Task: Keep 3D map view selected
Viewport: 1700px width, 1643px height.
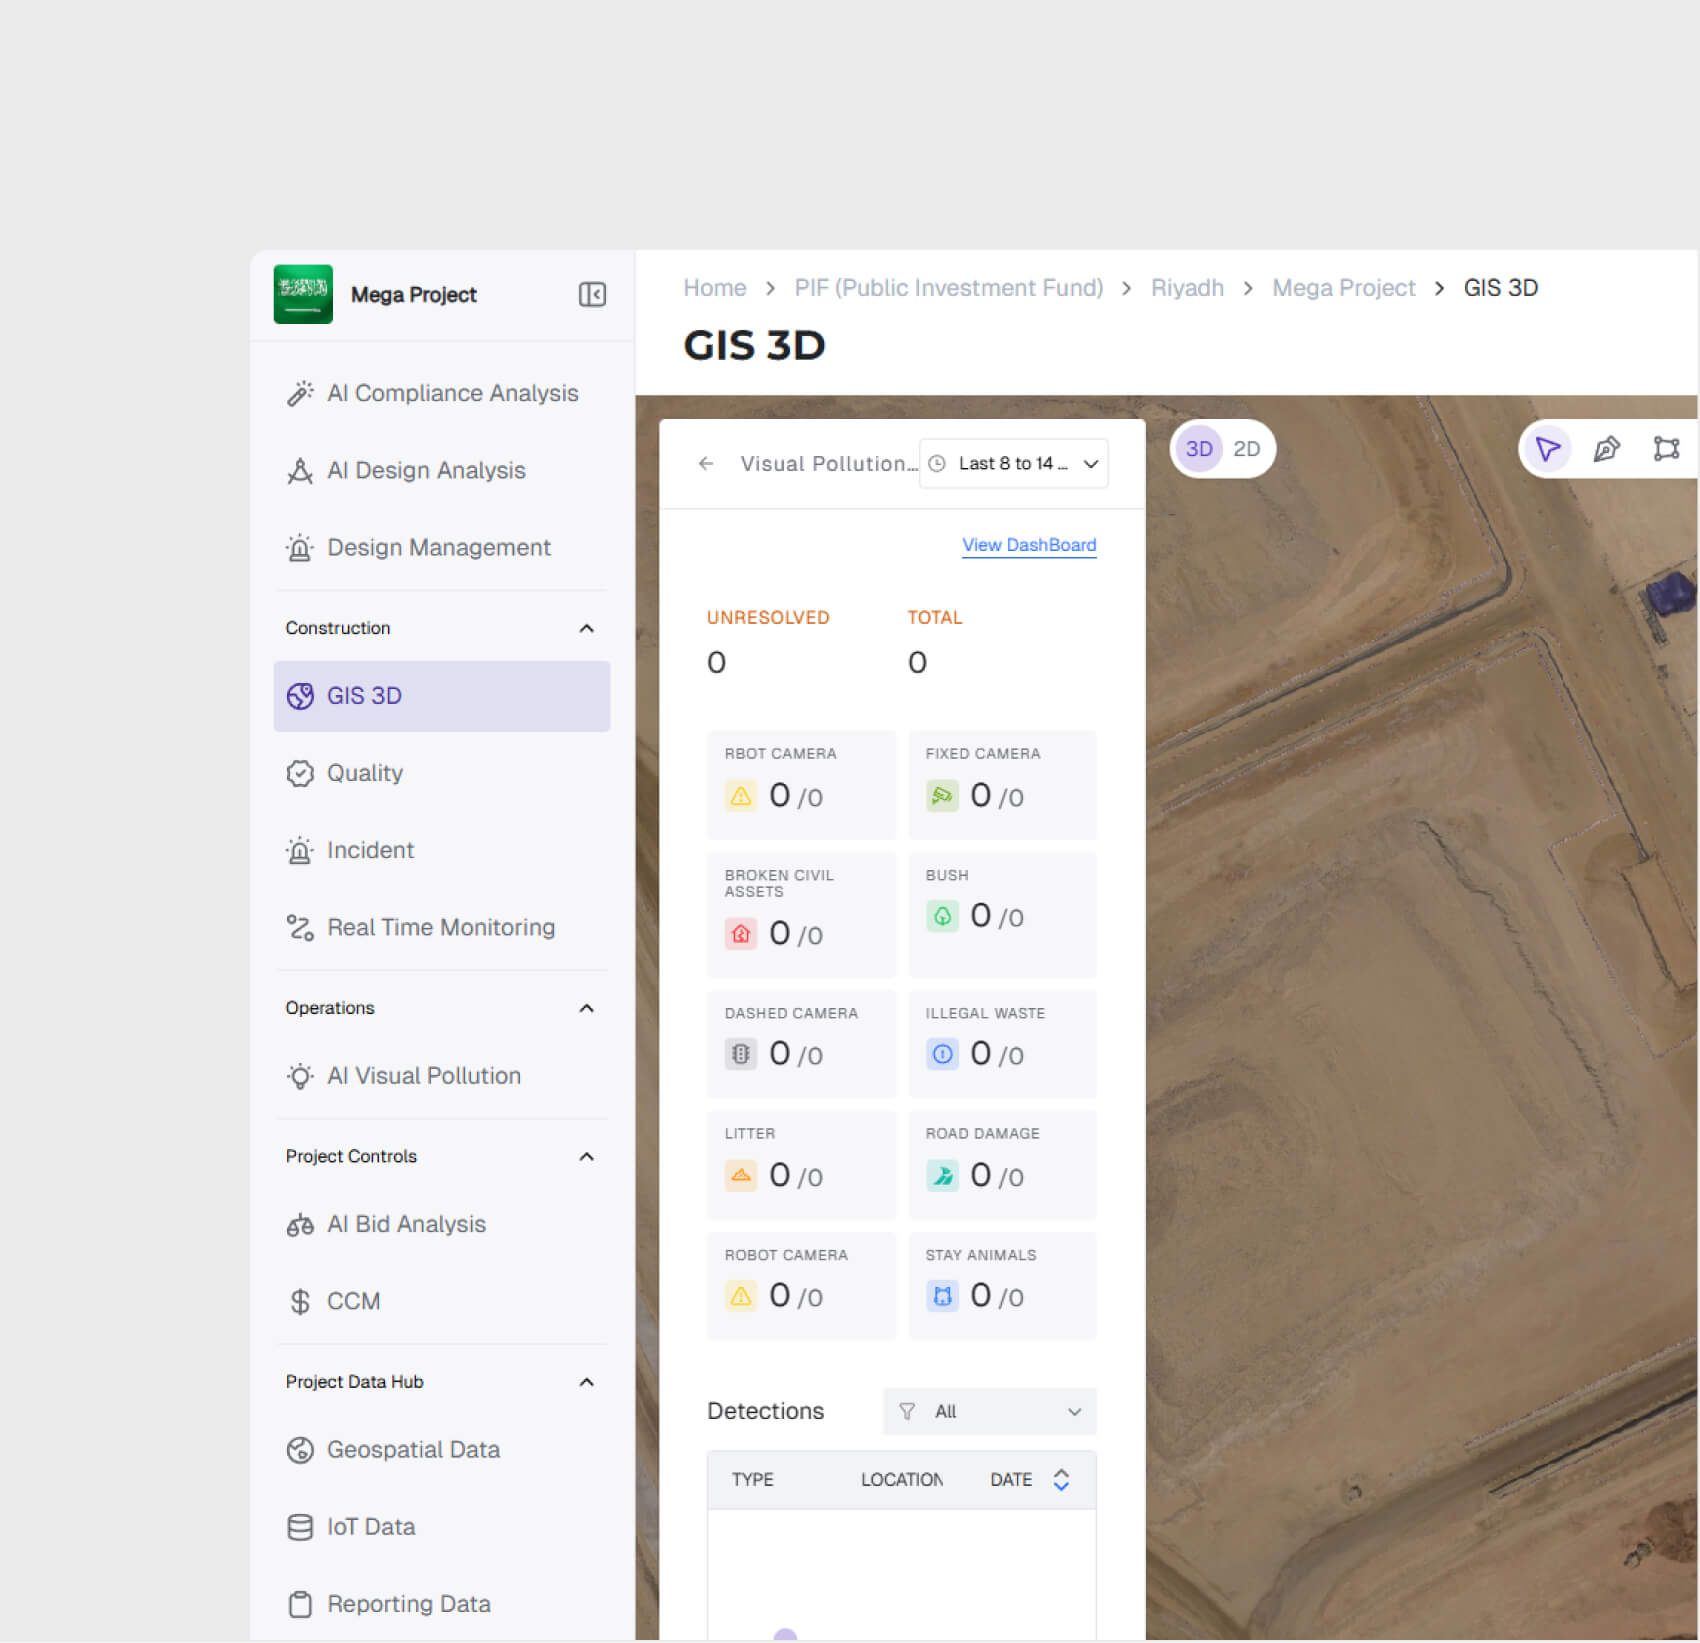Action: click(x=1197, y=449)
